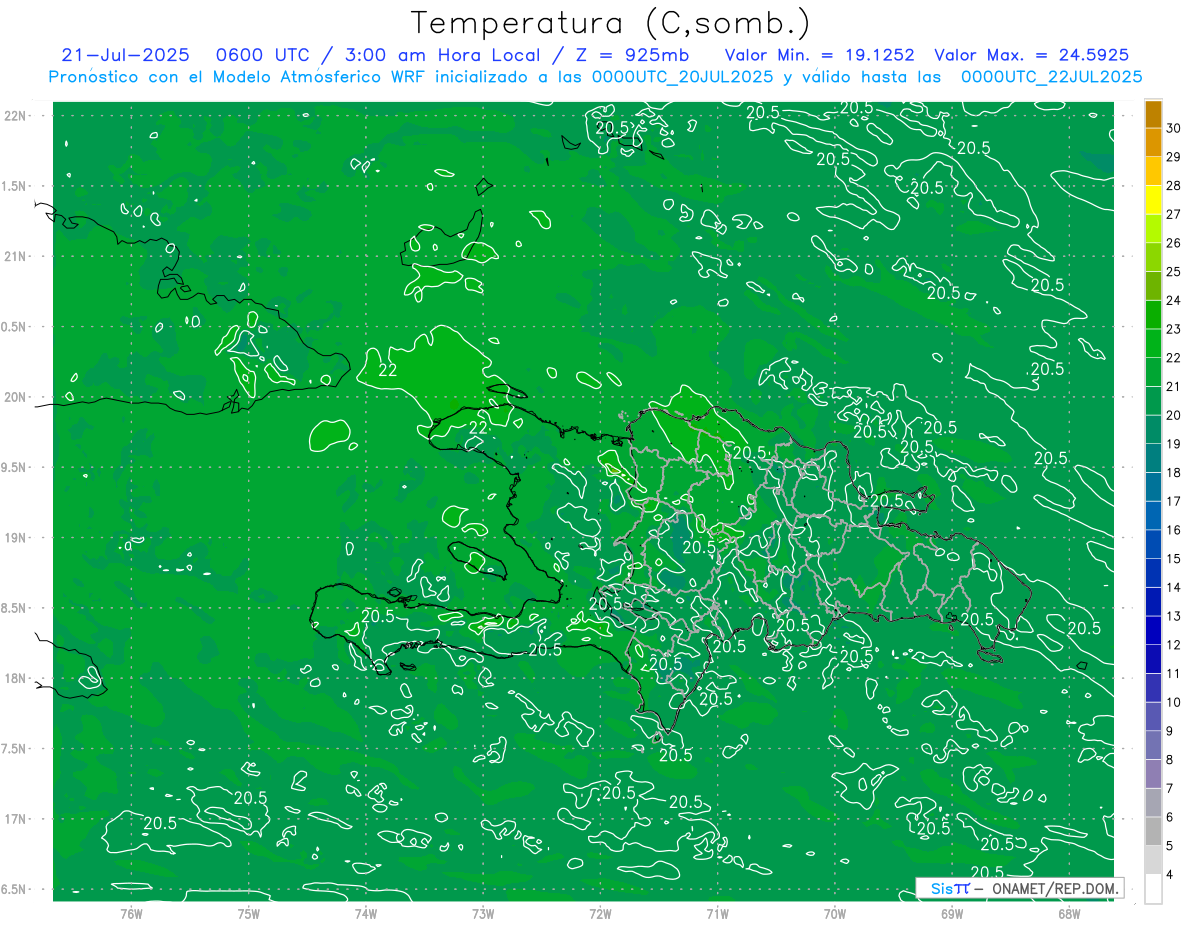The width and height of the screenshot is (1200, 927).
Task: Click the '75W' longitude axis label
Action: pos(249,913)
